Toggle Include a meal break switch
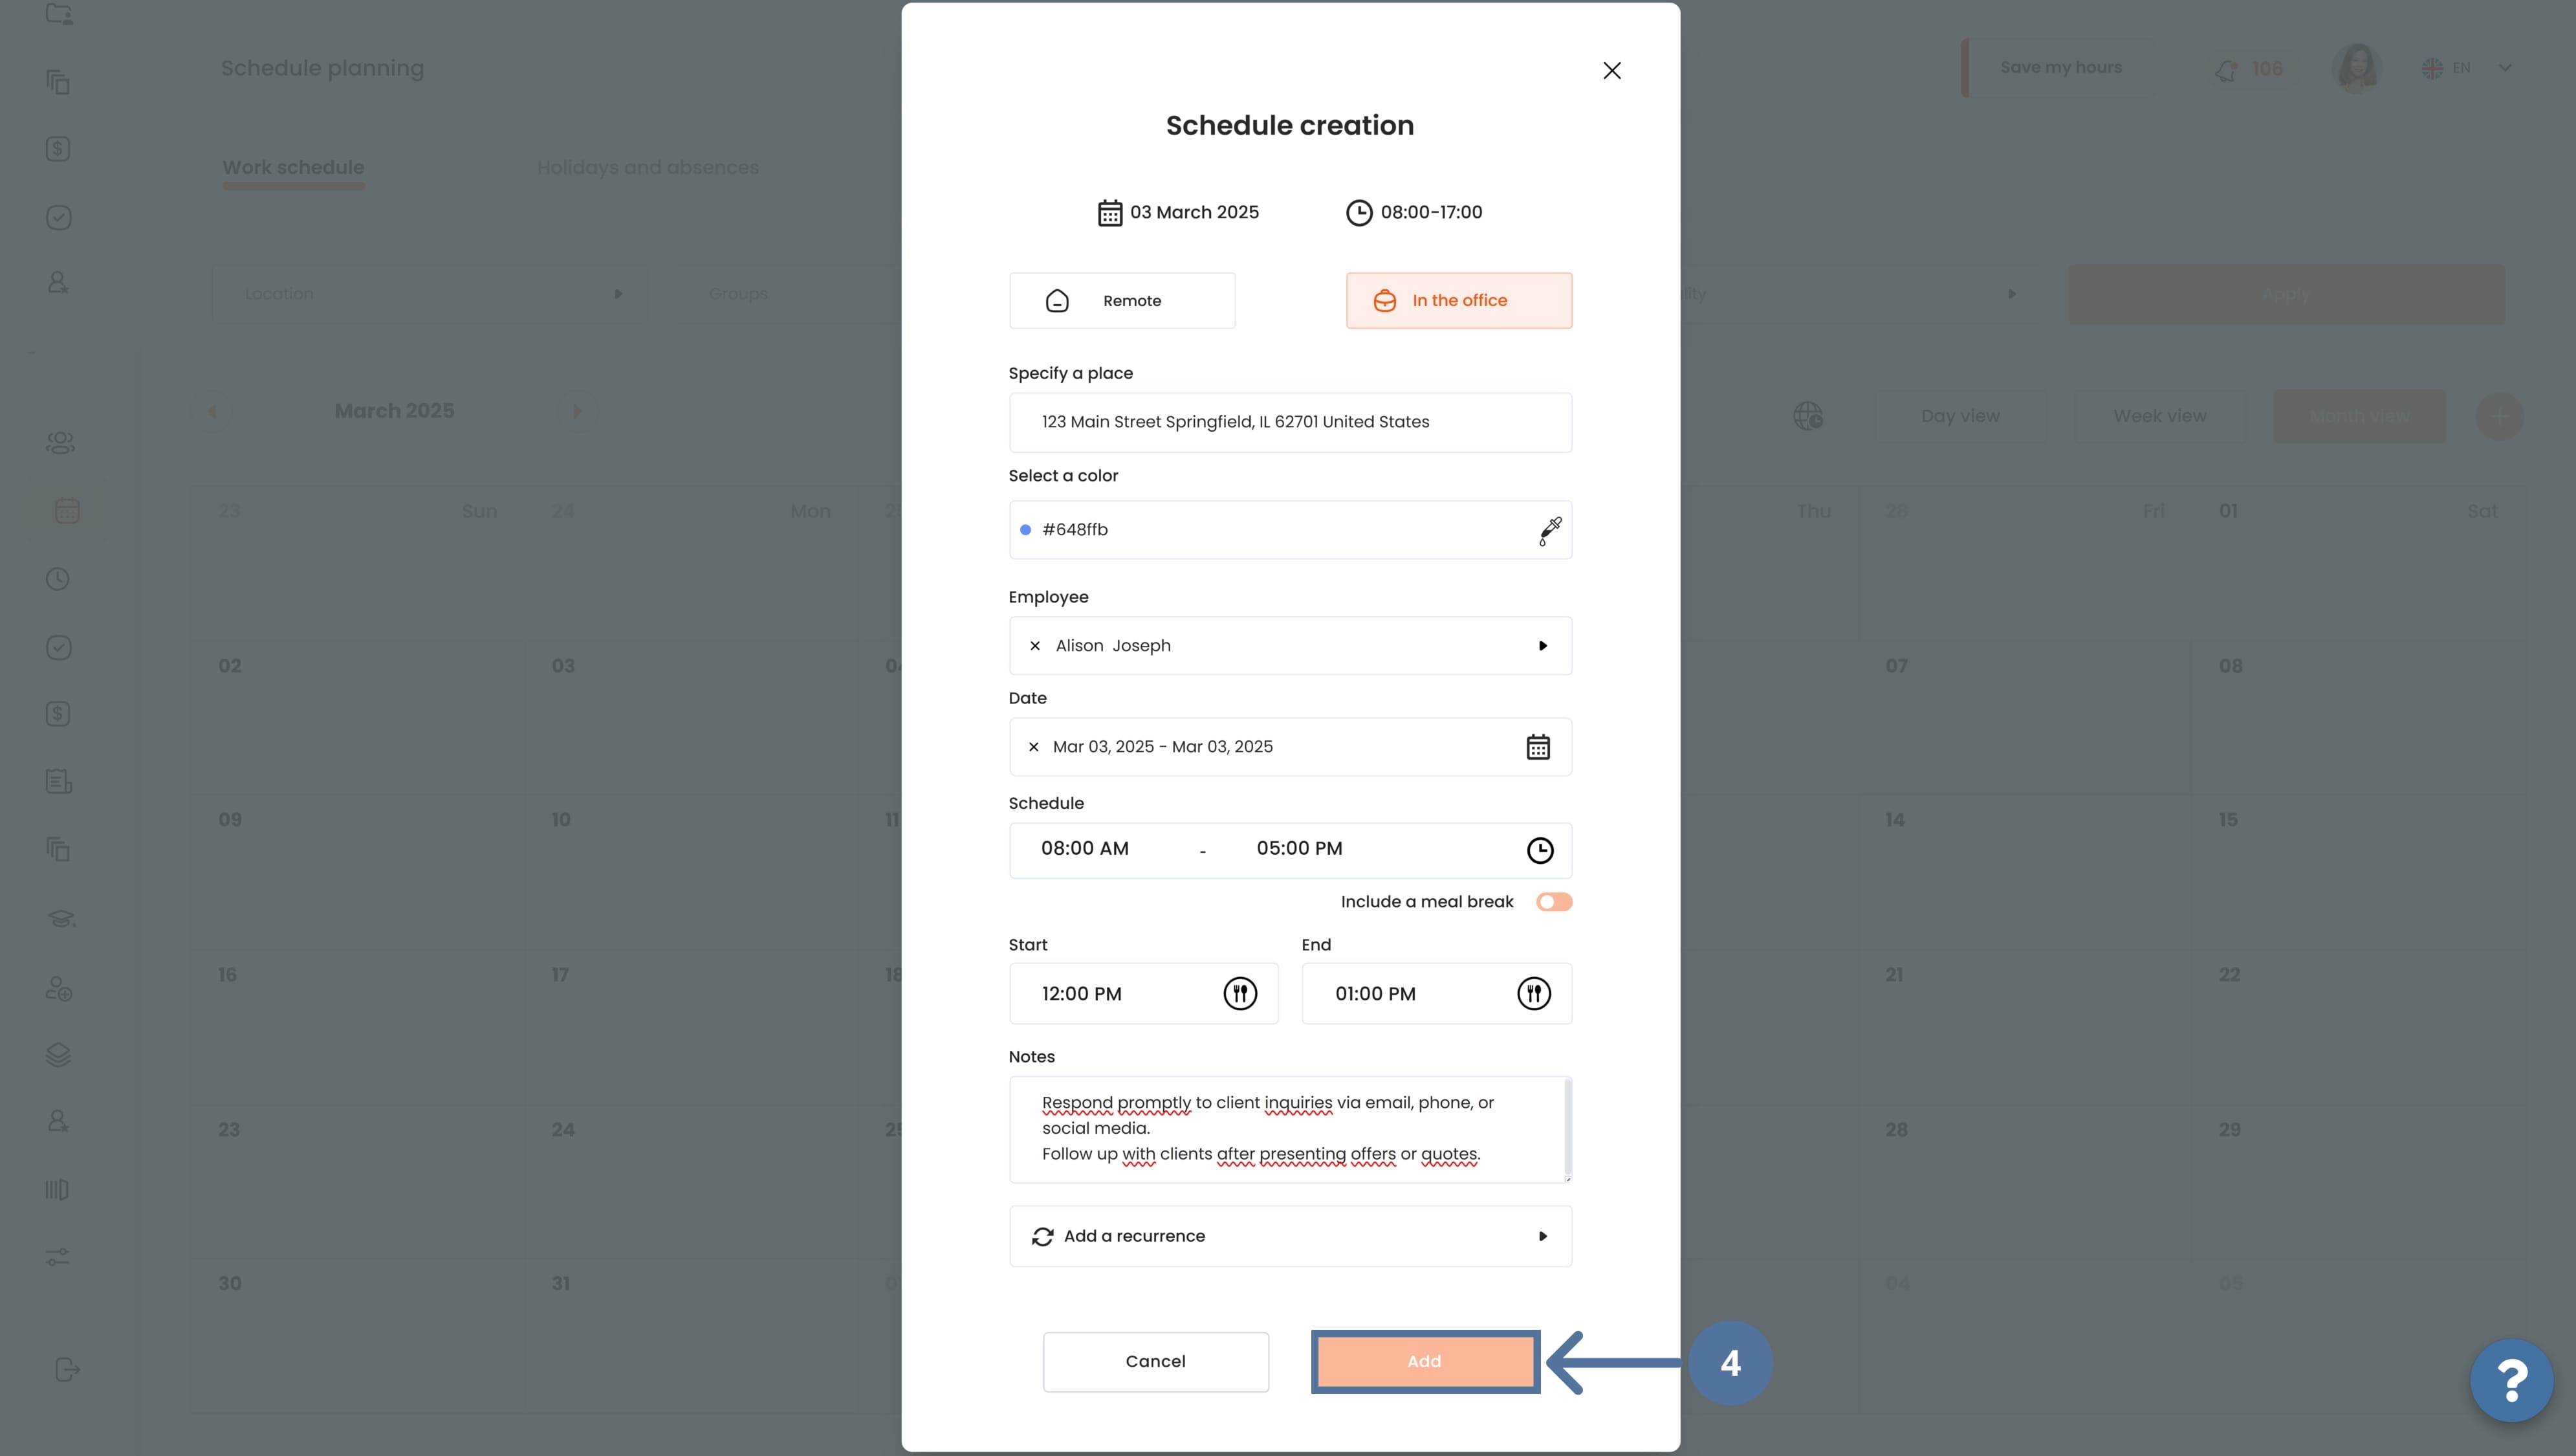Viewport: 2576px width, 1456px height. [x=1554, y=902]
